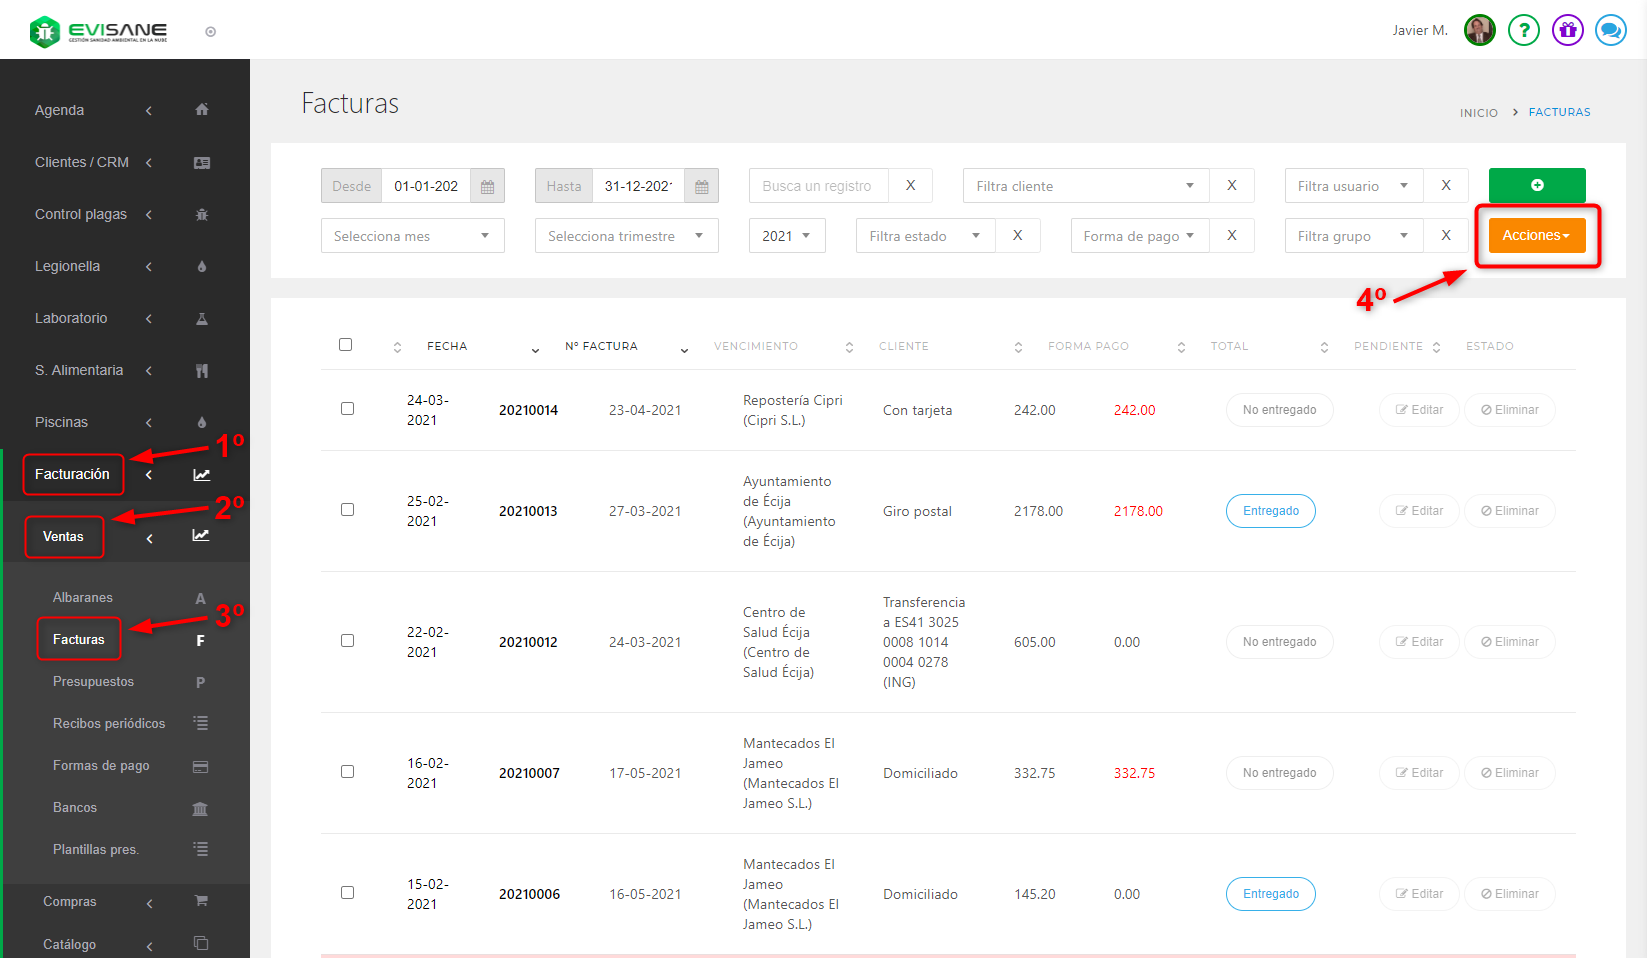Click the INICIO breadcrumb link
The image size is (1647, 958).
(1478, 113)
